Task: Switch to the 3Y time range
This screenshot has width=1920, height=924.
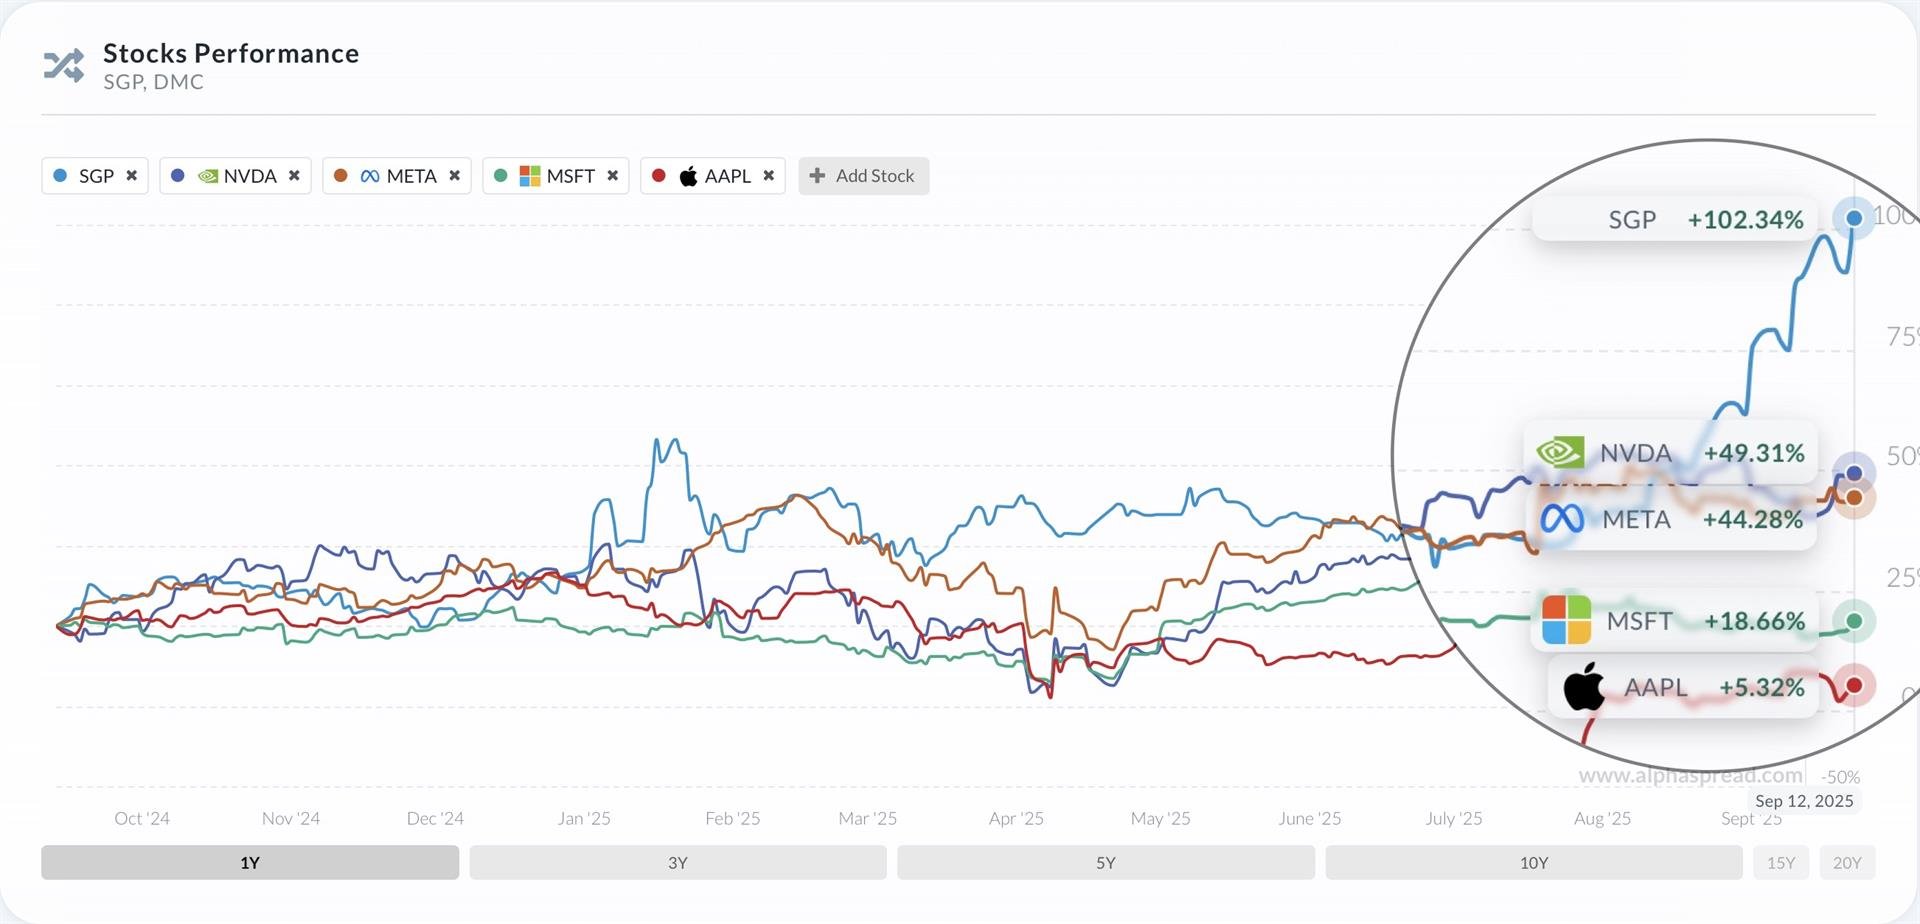Action: coord(678,862)
